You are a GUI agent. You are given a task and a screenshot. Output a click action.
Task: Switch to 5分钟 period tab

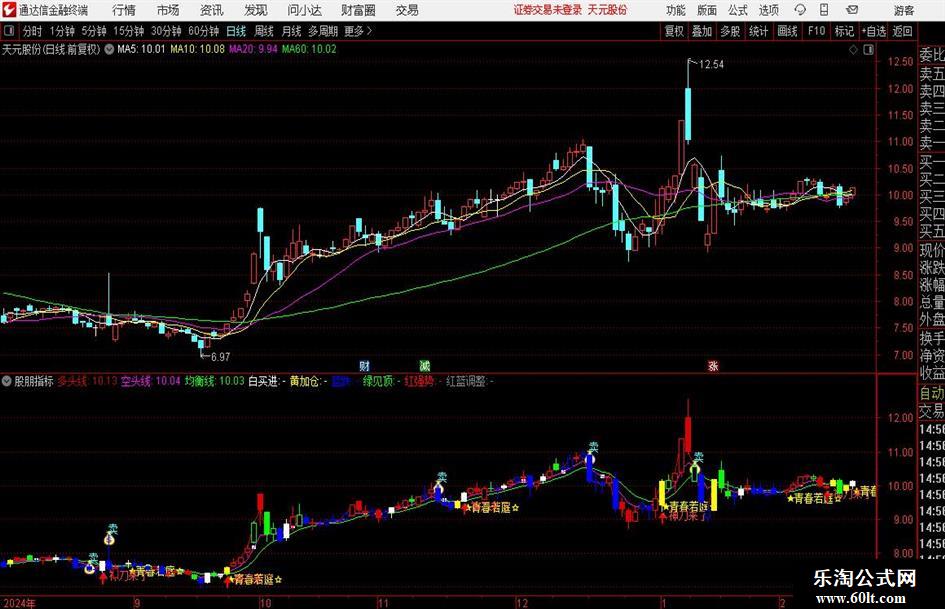(x=94, y=31)
